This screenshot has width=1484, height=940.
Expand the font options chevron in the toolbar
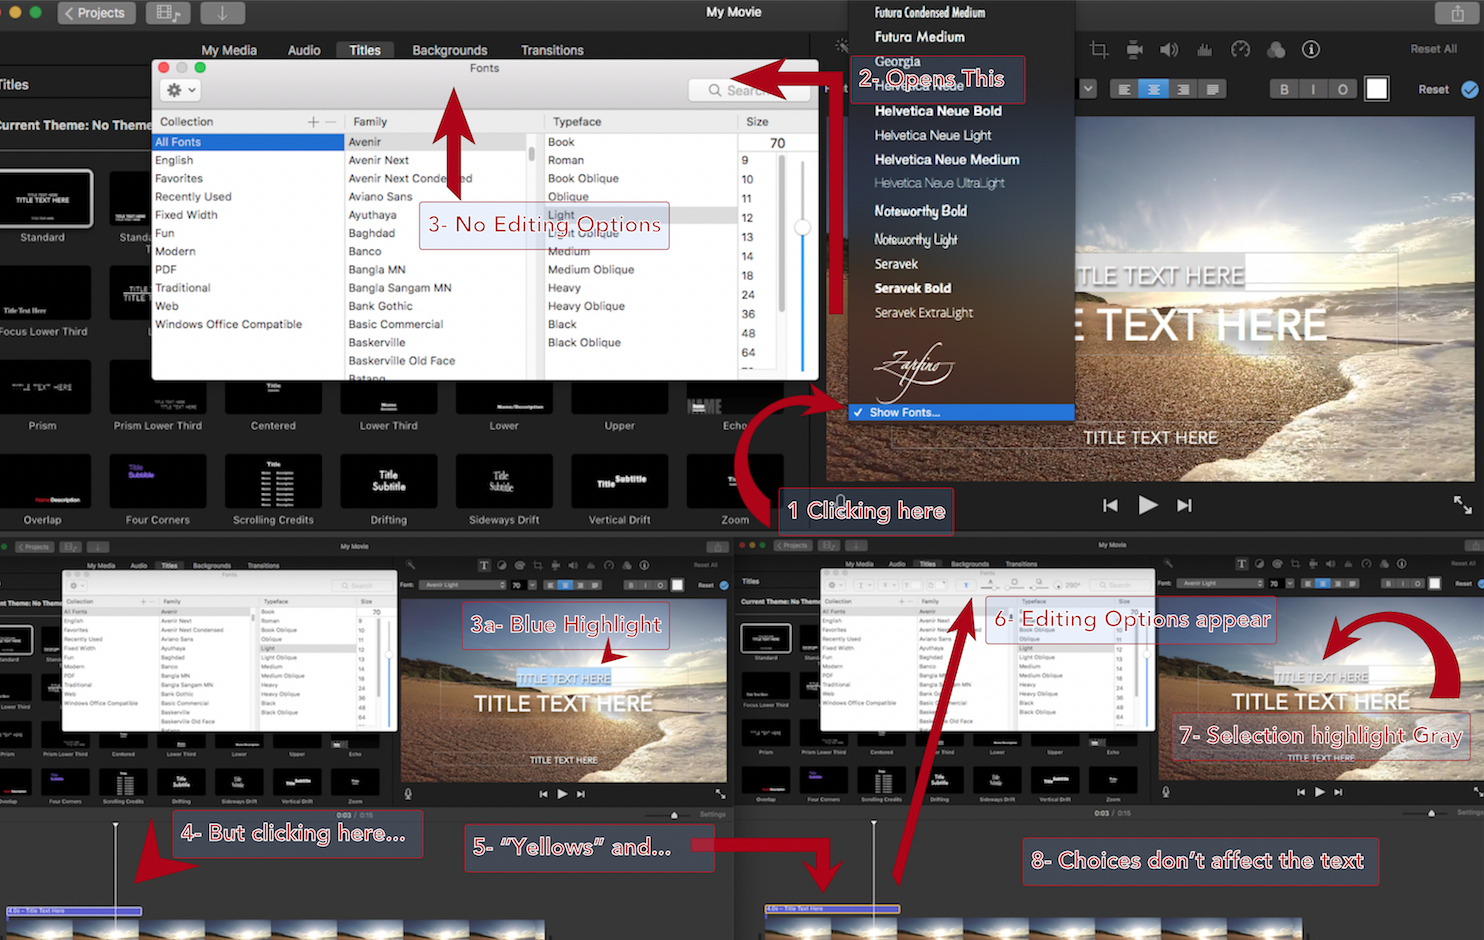(1089, 88)
